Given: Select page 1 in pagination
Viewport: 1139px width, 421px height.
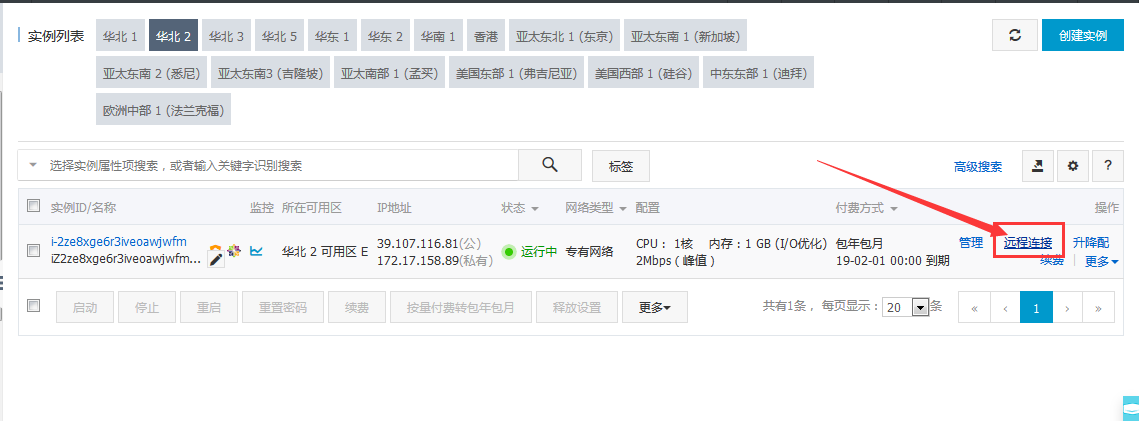Looking at the screenshot, I should [1036, 308].
